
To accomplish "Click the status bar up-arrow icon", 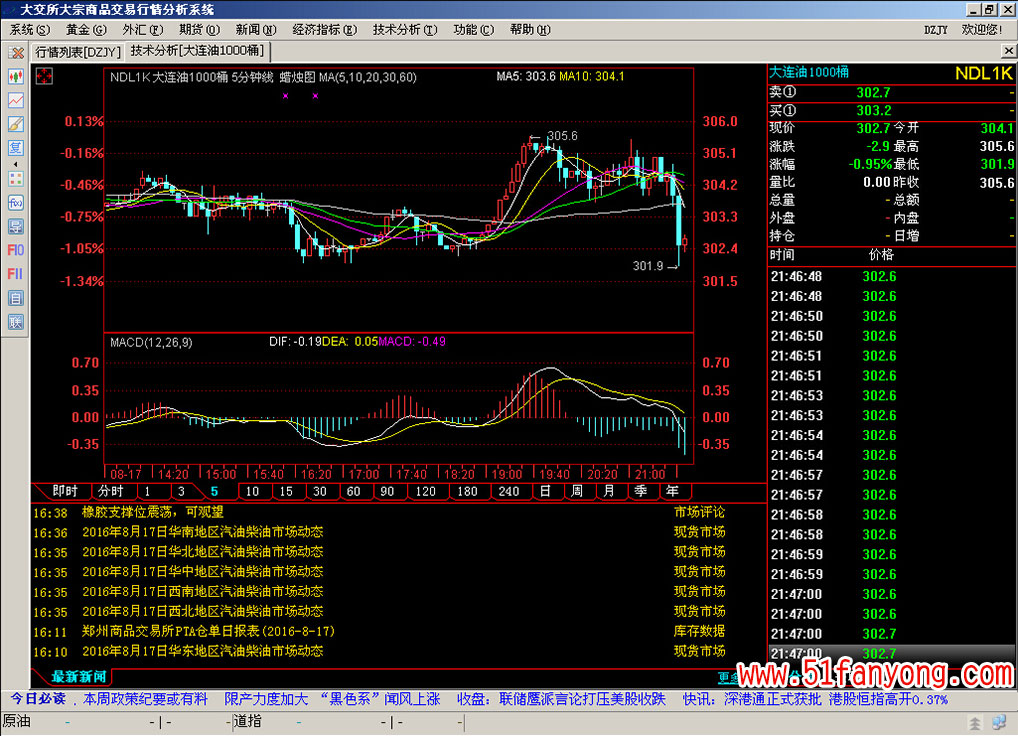I will 975,723.
